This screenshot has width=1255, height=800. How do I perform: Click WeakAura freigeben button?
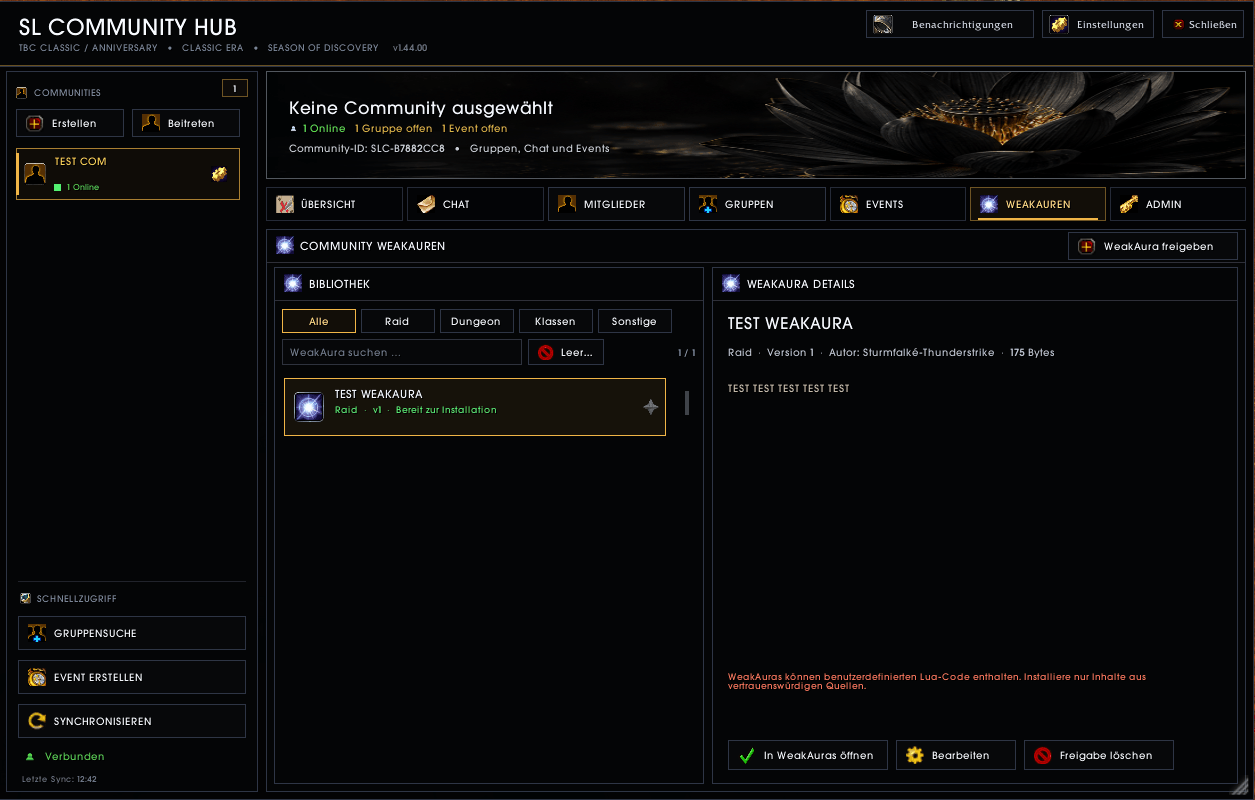(x=1153, y=246)
